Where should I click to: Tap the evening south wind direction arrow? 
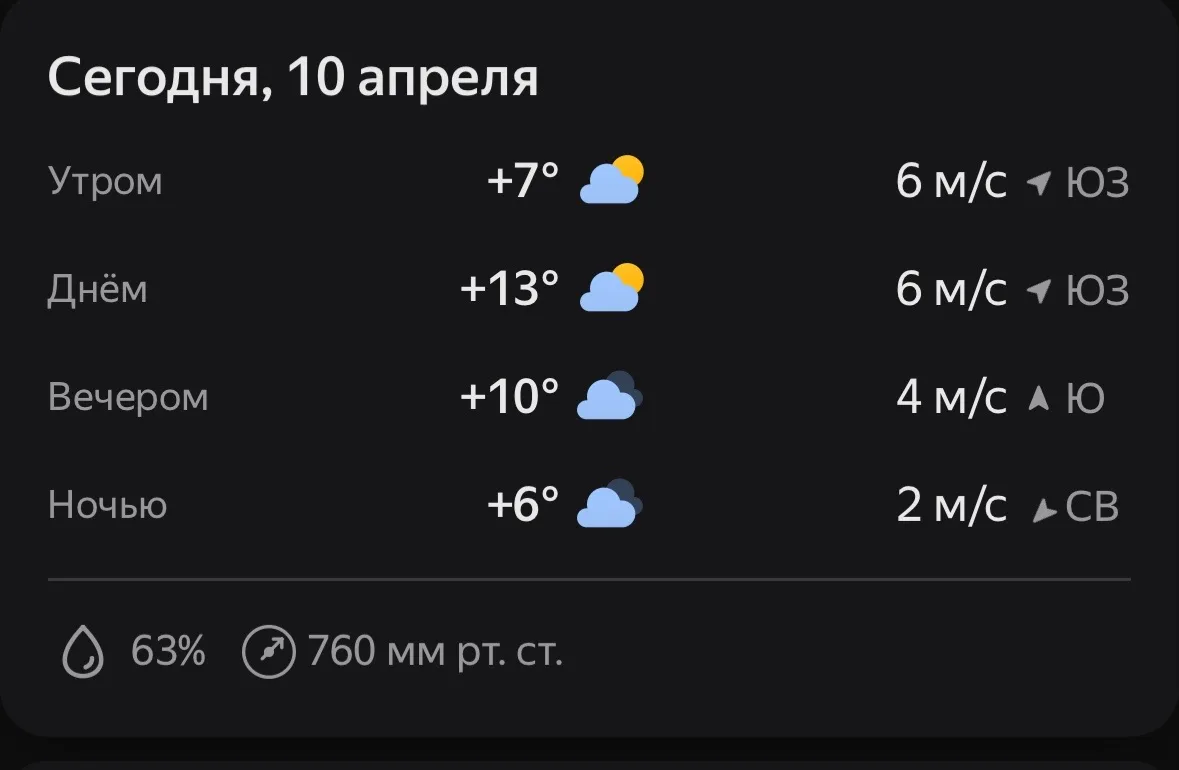pos(1040,398)
